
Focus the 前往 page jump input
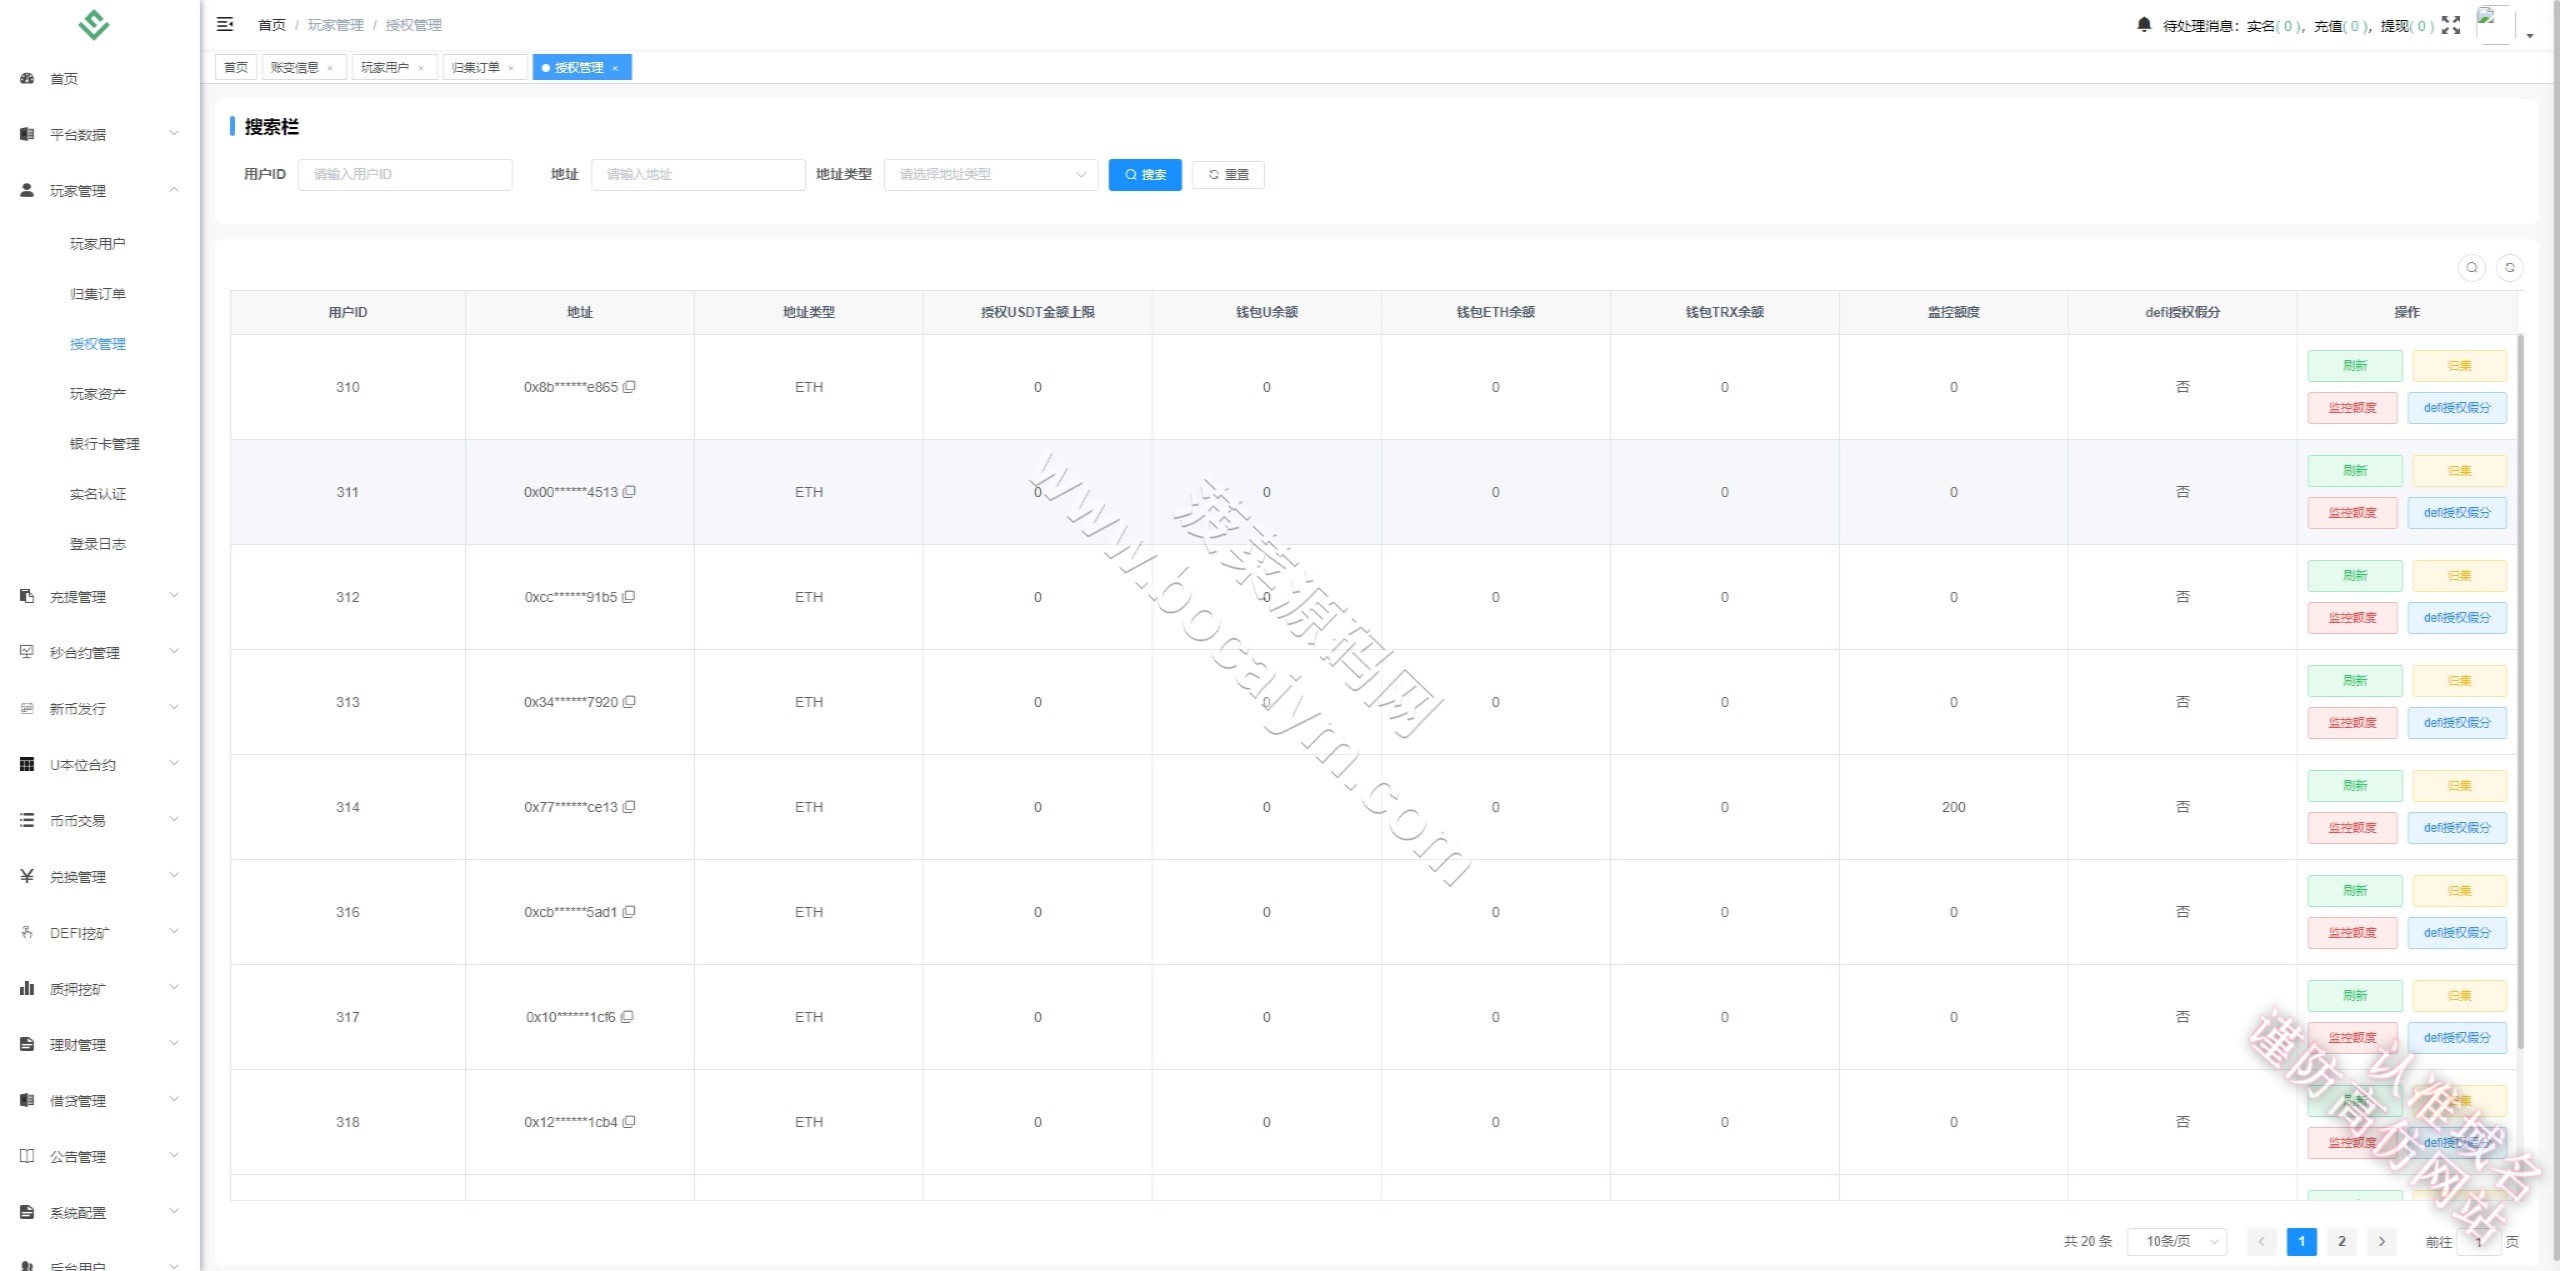(2479, 1241)
